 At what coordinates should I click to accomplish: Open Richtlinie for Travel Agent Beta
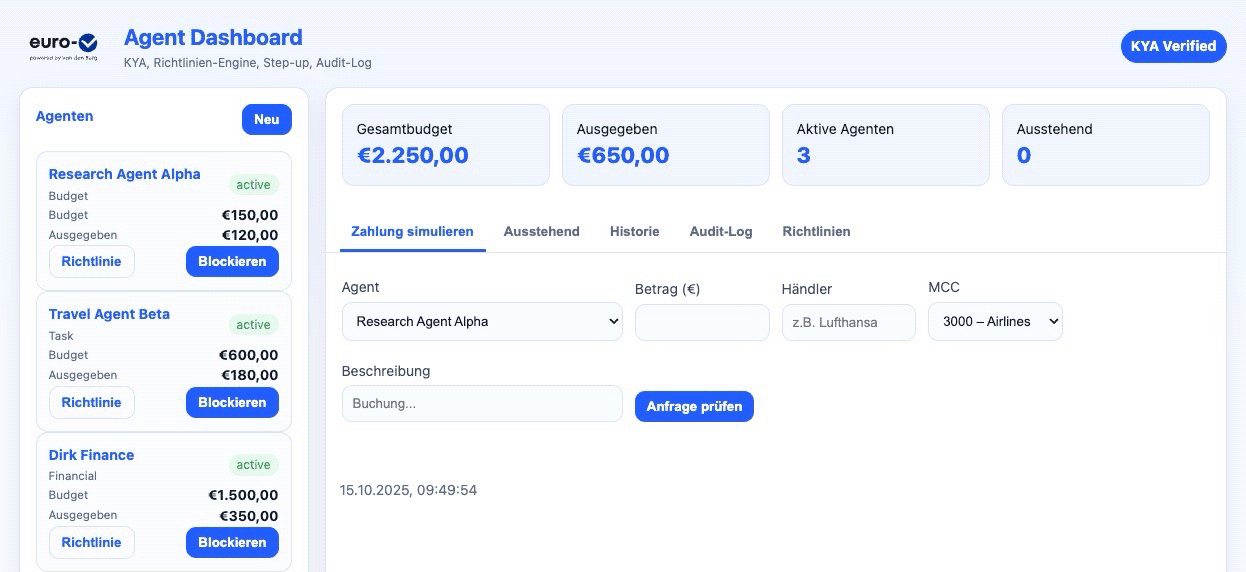click(x=91, y=402)
